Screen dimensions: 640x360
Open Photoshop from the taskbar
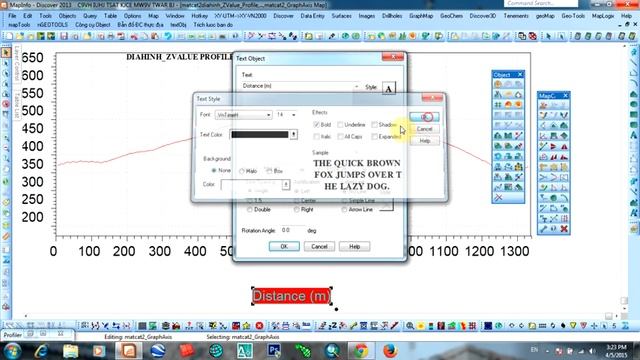(274, 351)
